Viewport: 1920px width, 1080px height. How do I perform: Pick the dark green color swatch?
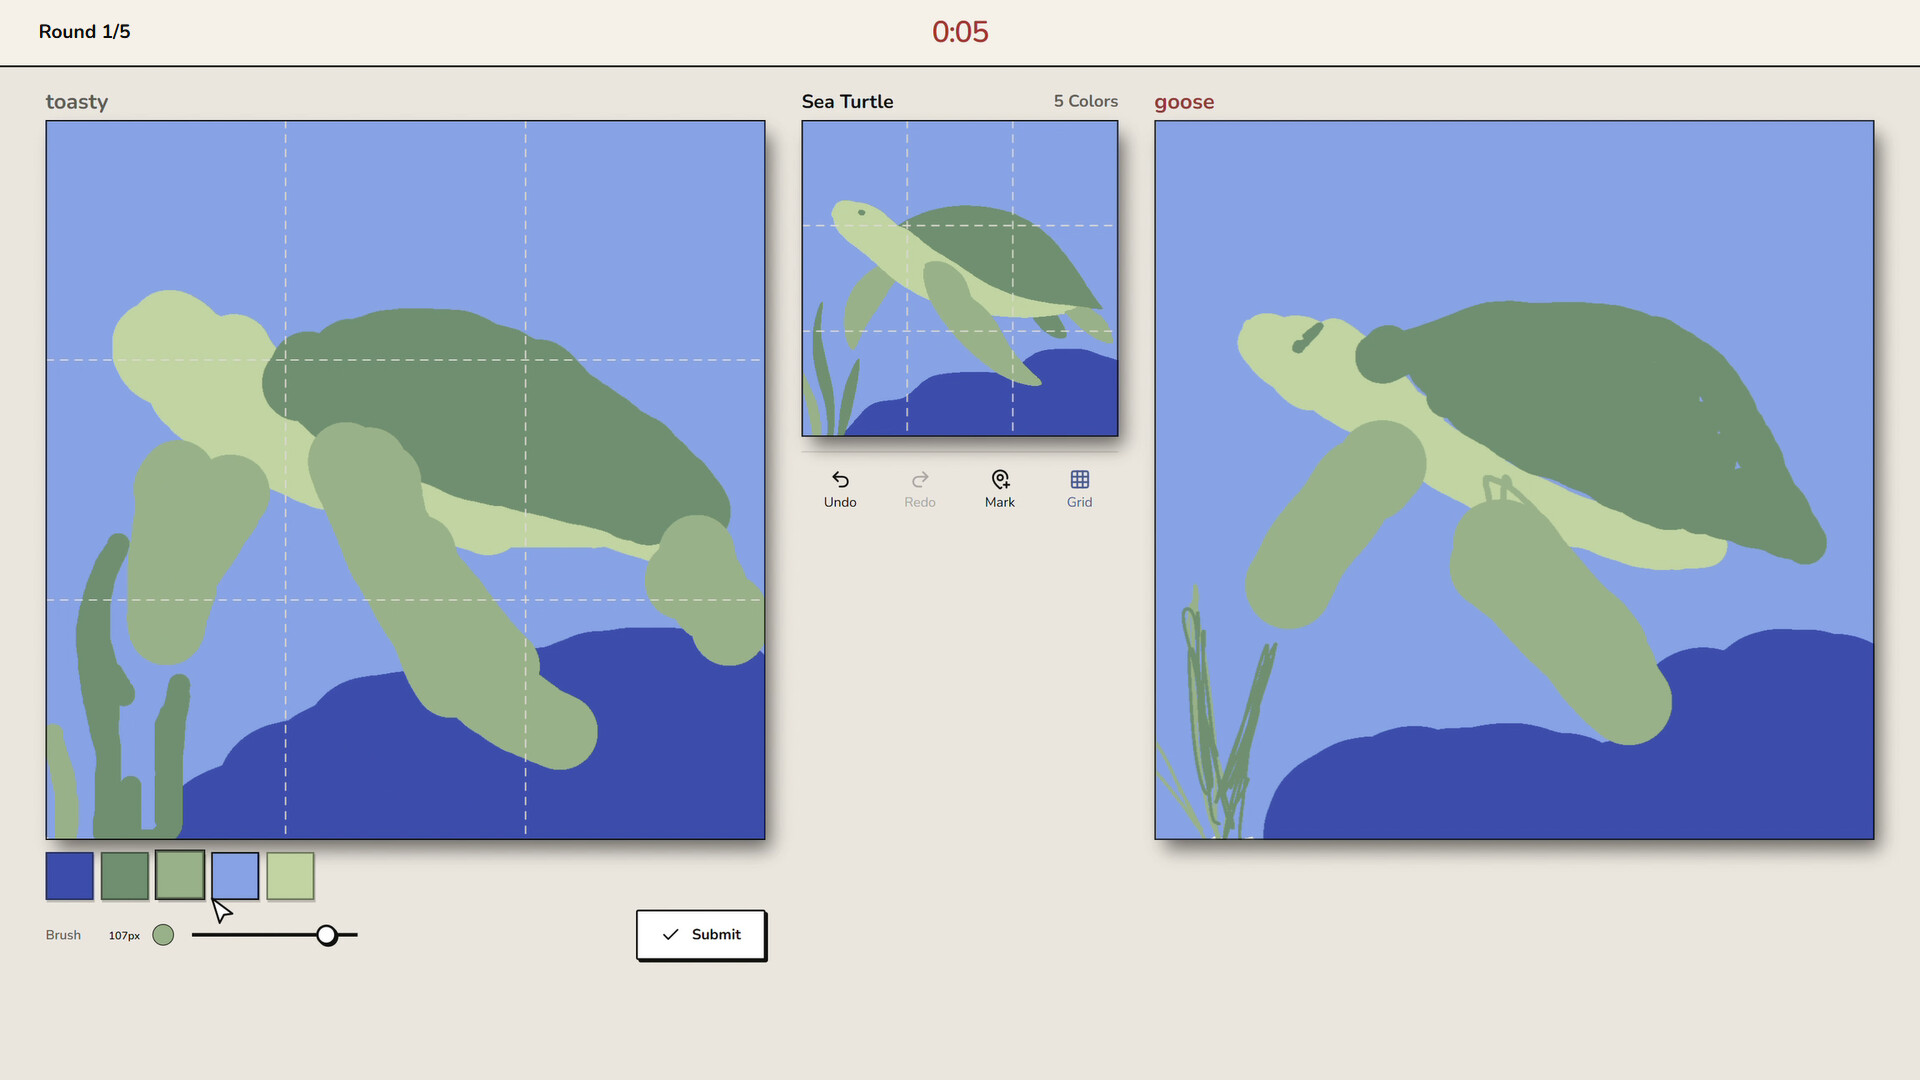click(125, 876)
